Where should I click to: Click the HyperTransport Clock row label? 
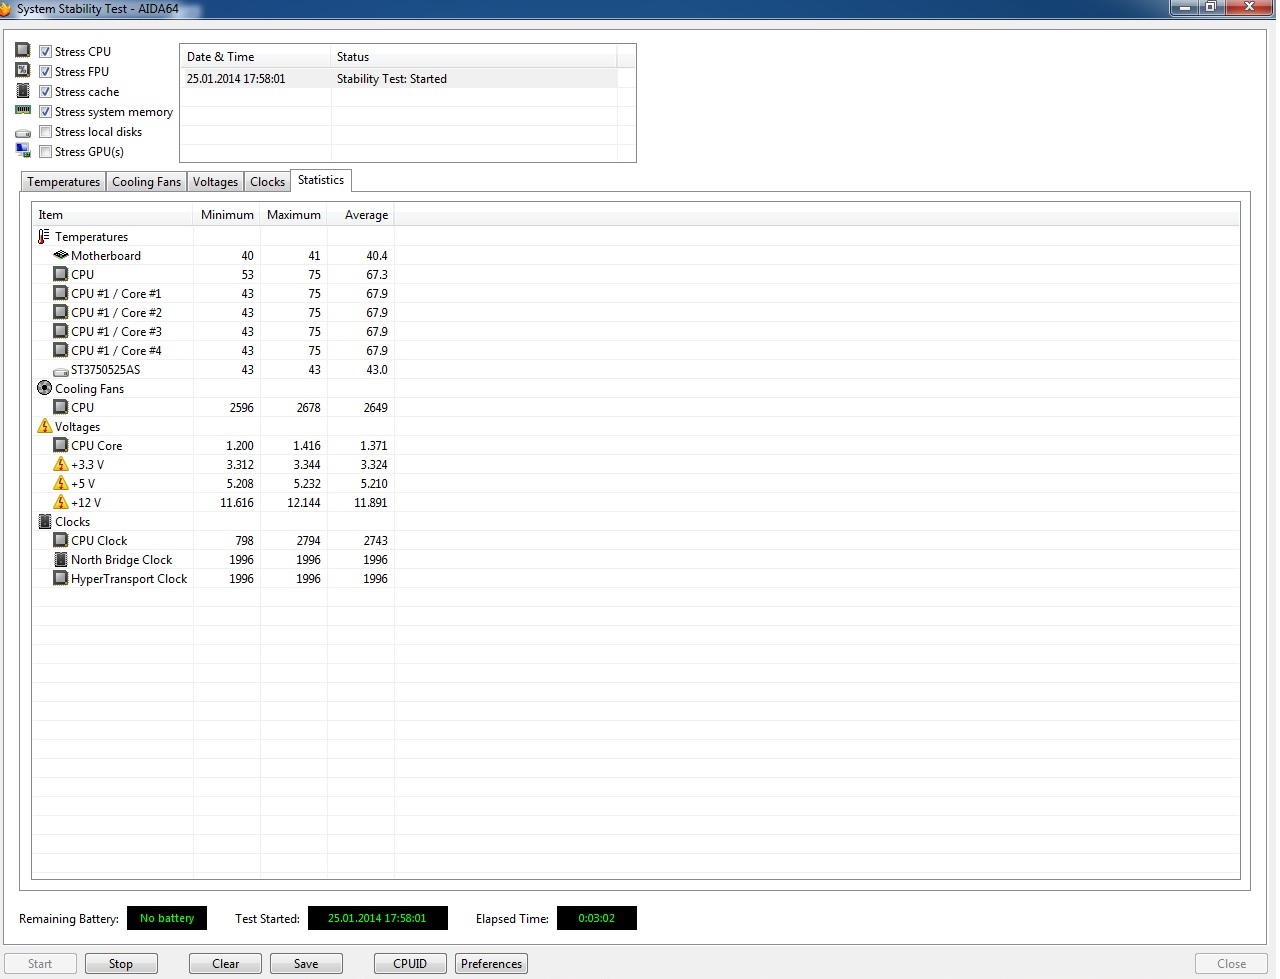pyautogui.click(x=129, y=579)
